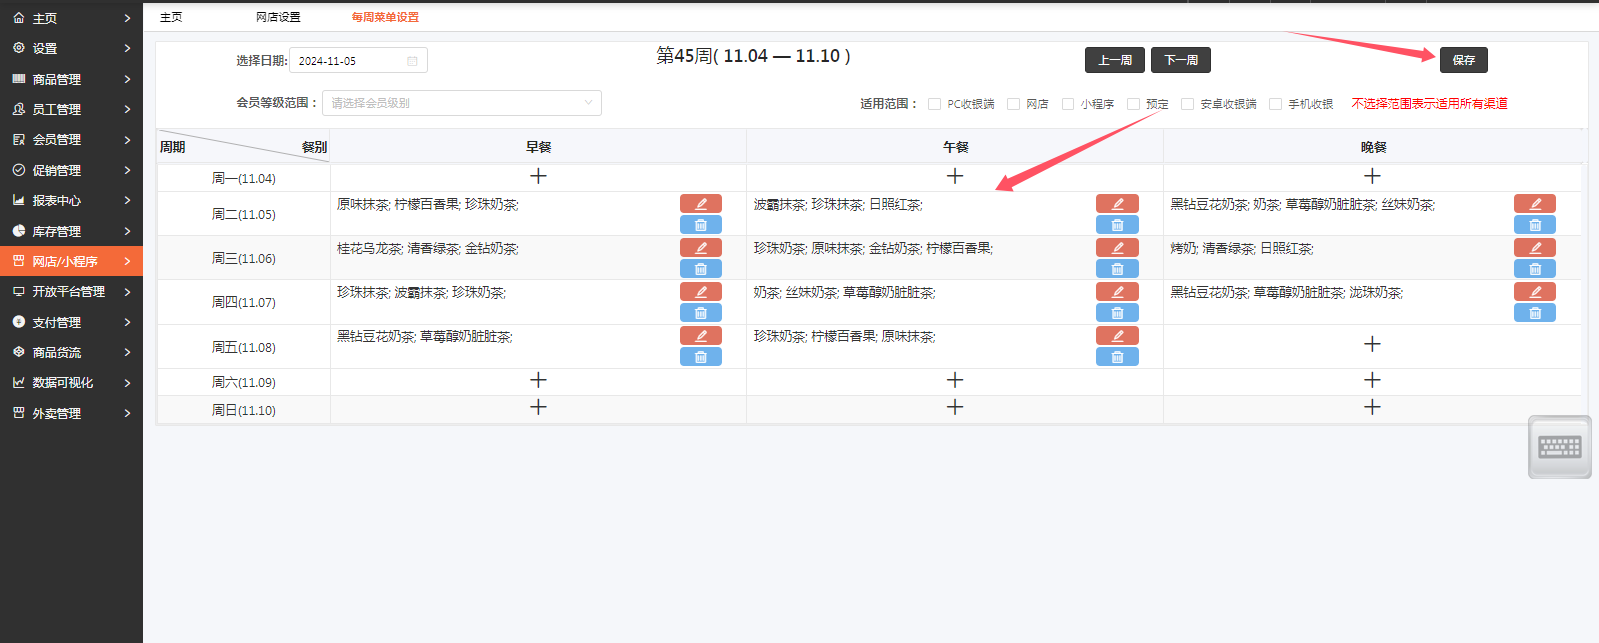Delete Tuesday lunch menu with trash icon

[1117, 225]
